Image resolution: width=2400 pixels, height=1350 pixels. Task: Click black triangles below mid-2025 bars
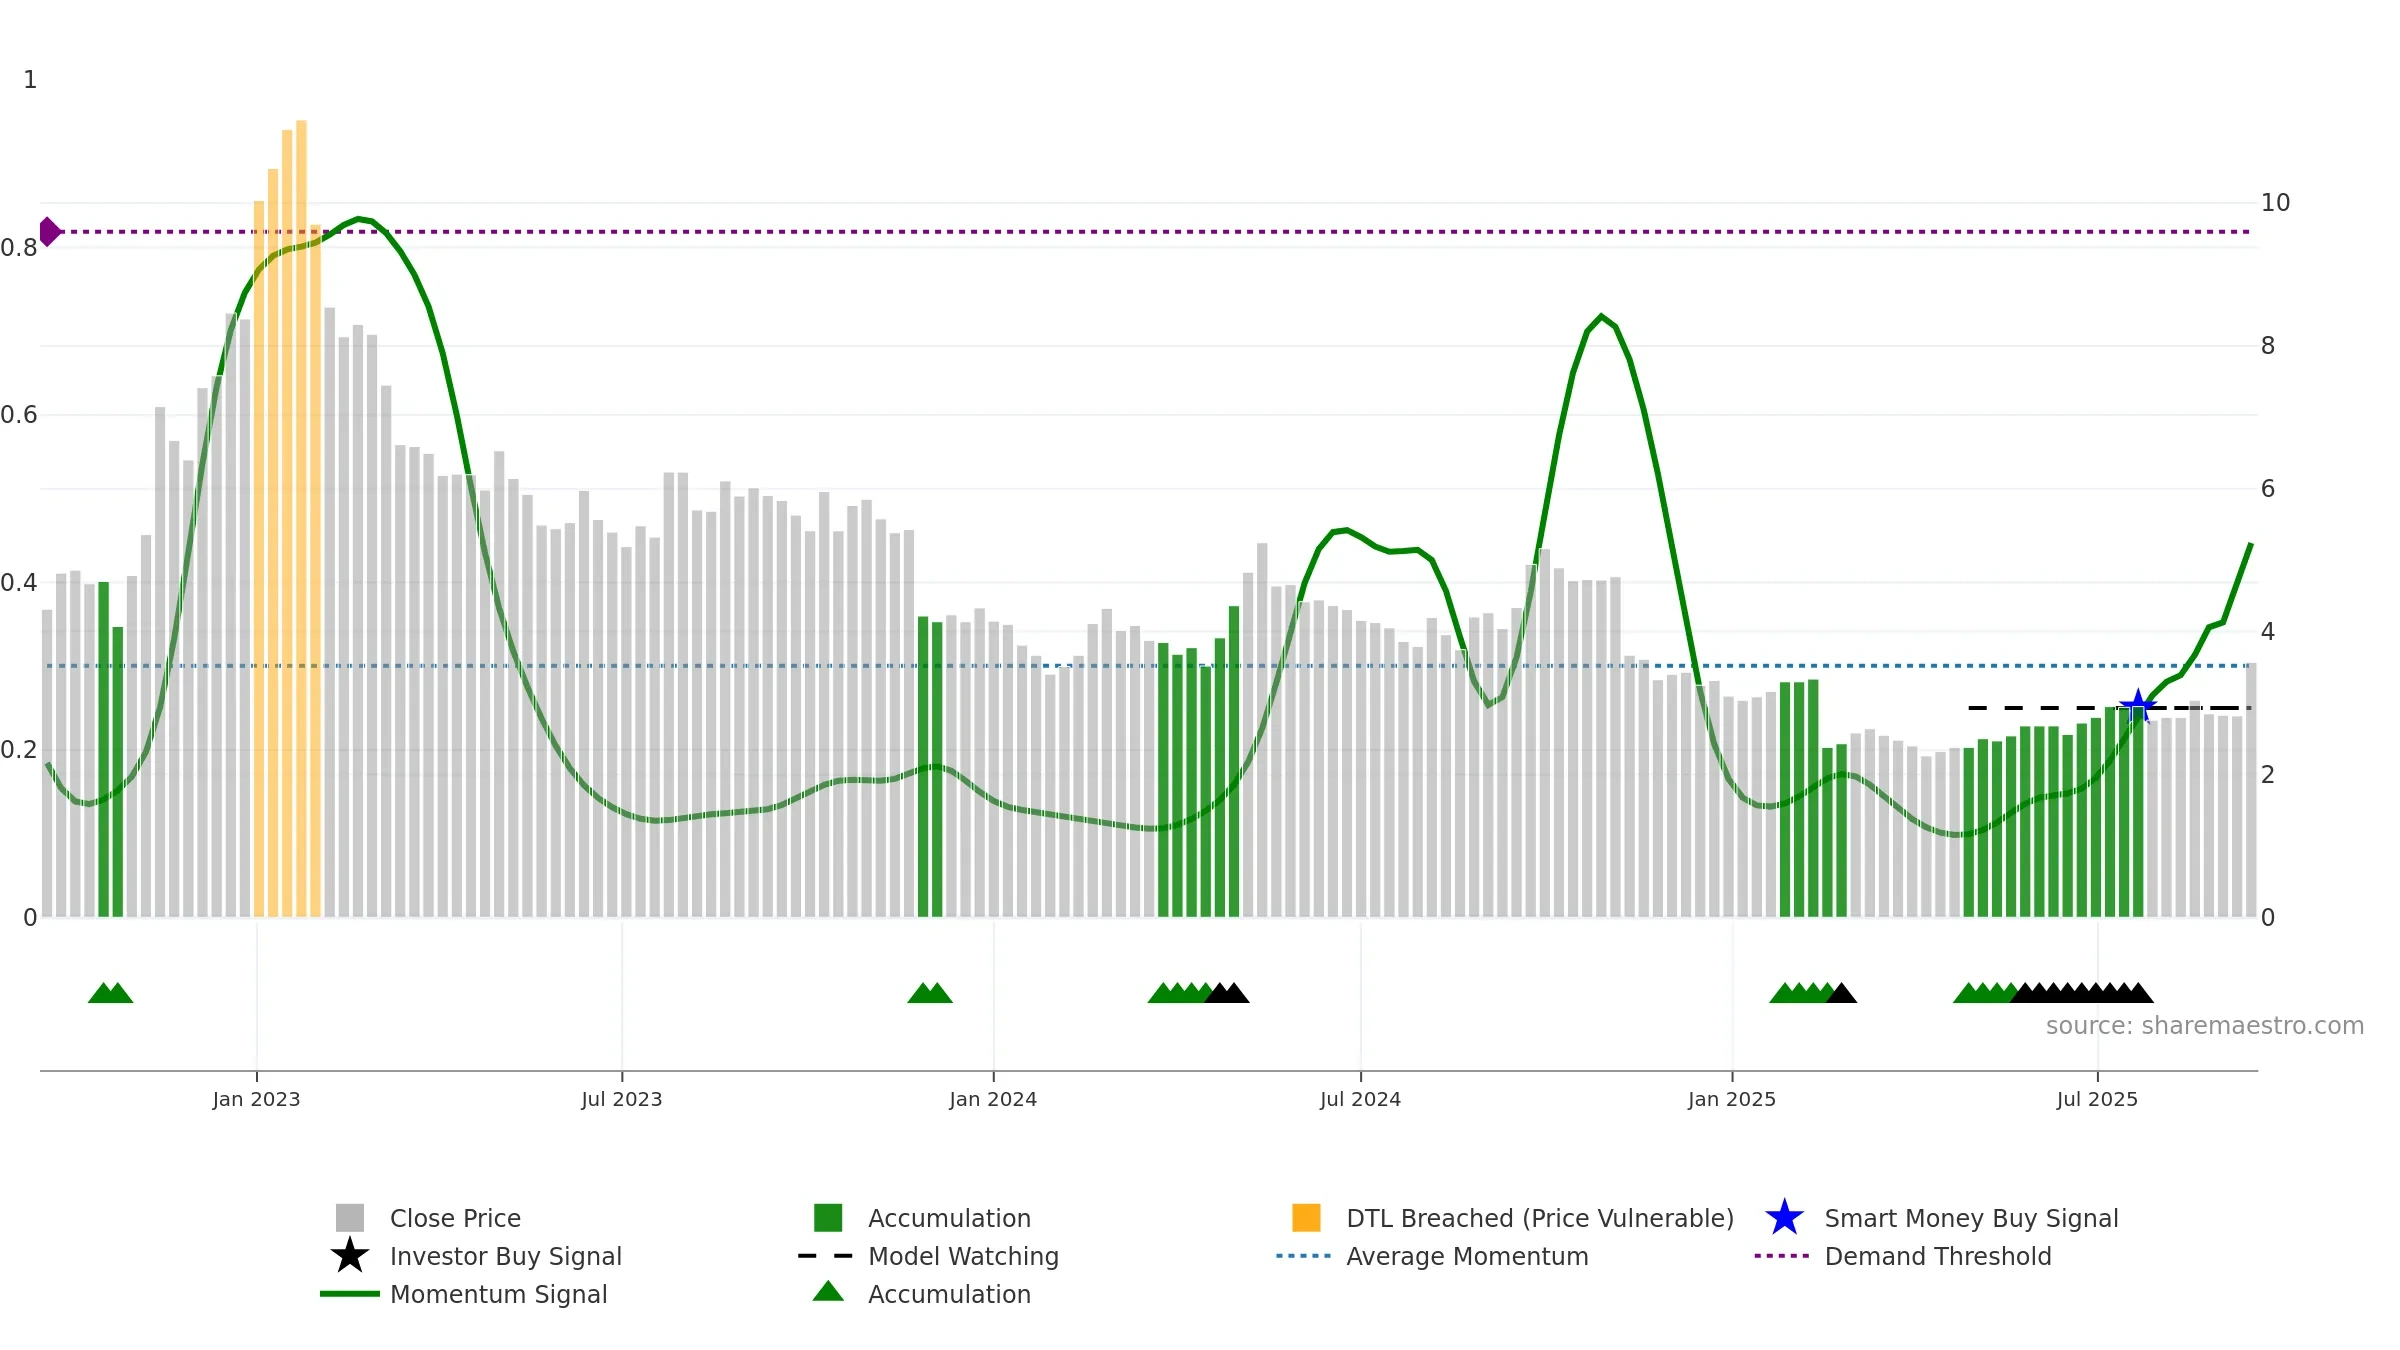[2082, 993]
